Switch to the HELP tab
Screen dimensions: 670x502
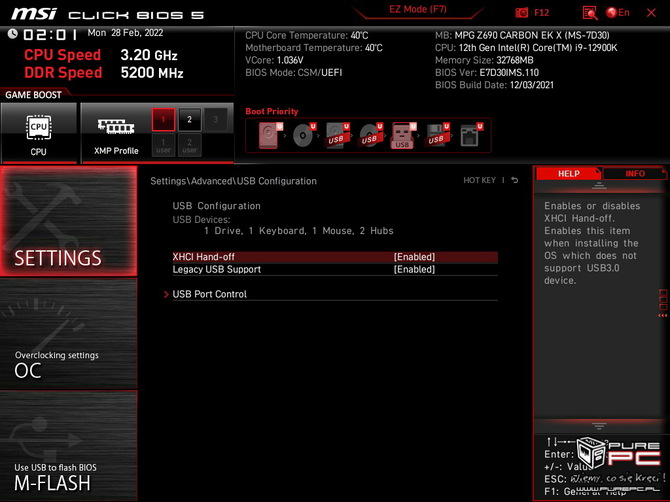pos(568,173)
